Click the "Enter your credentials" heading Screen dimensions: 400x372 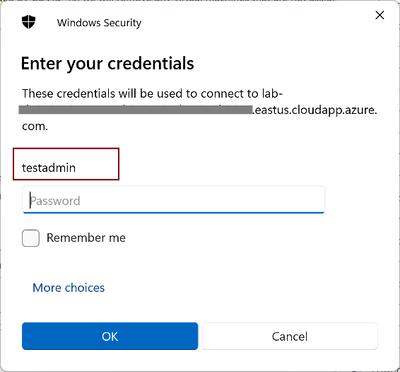(x=107, y=63)
